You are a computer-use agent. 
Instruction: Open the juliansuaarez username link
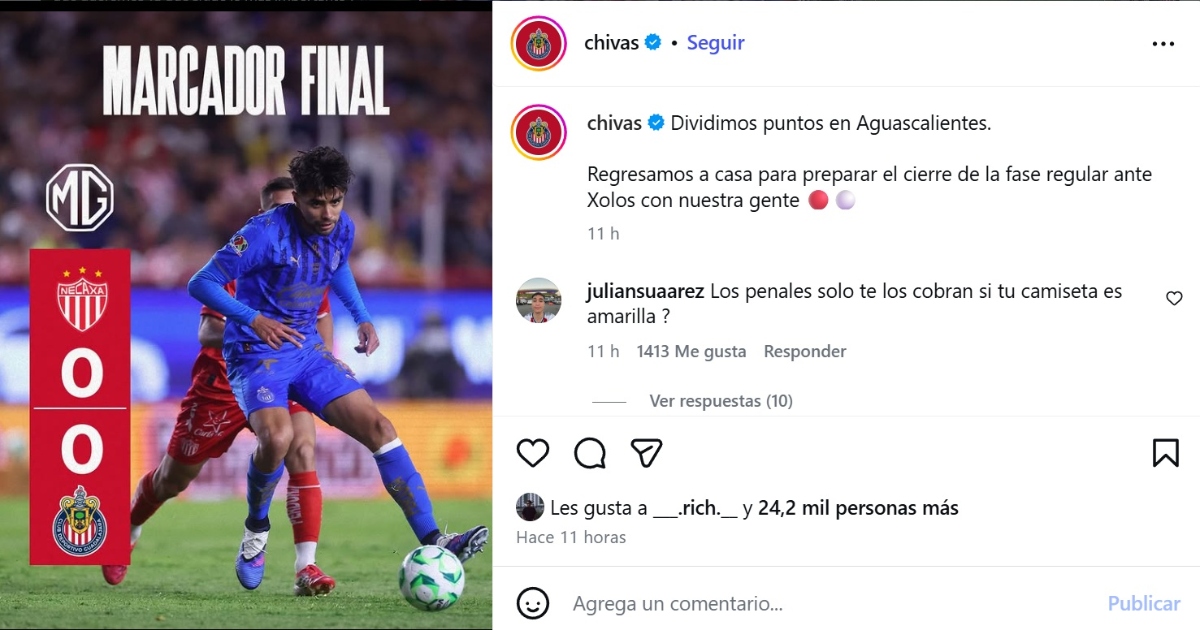646,292
